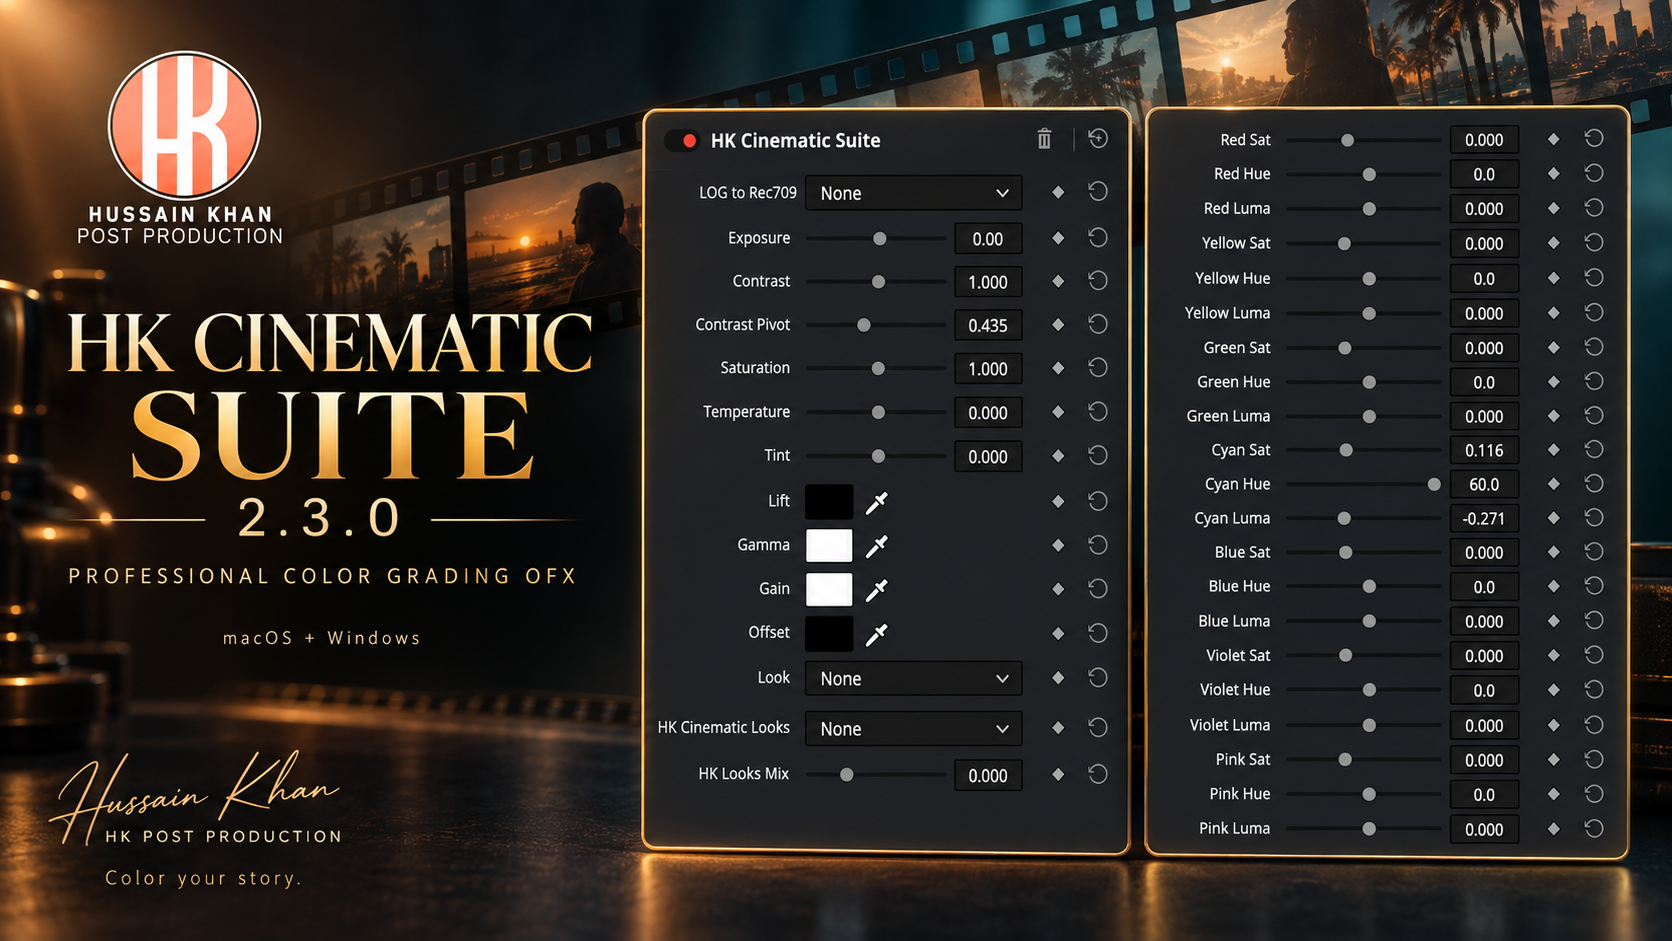
Task: Add keyframe for Yellow Luma
Action: (x=1553, y=313)
